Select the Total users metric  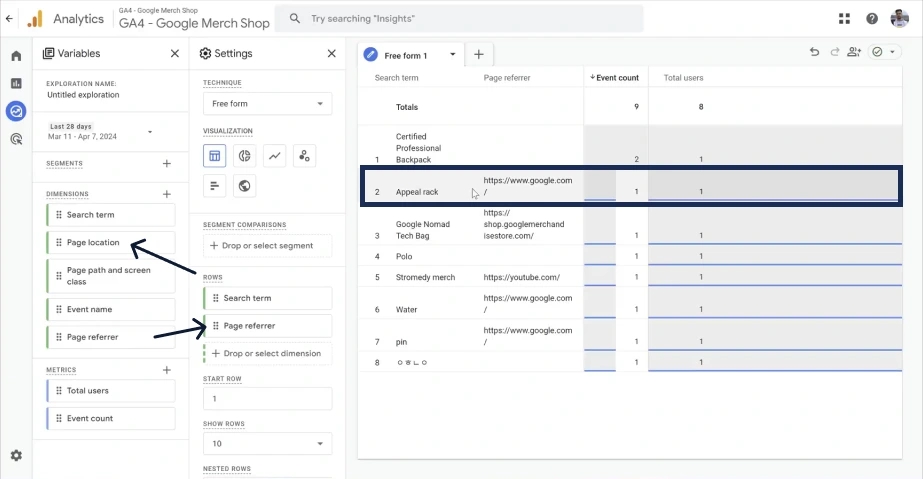tap(111, 391)
